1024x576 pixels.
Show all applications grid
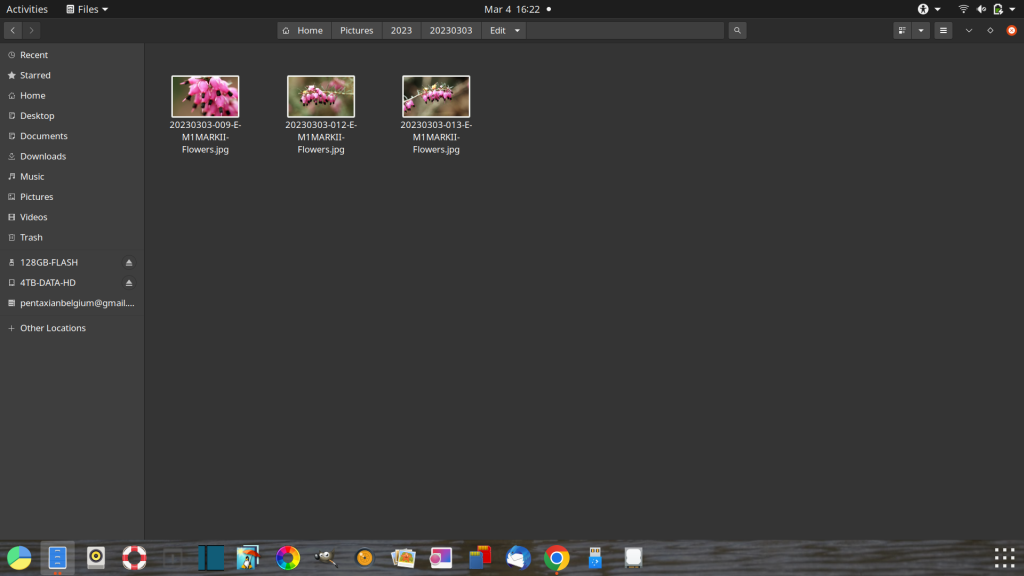point(1004,558)
